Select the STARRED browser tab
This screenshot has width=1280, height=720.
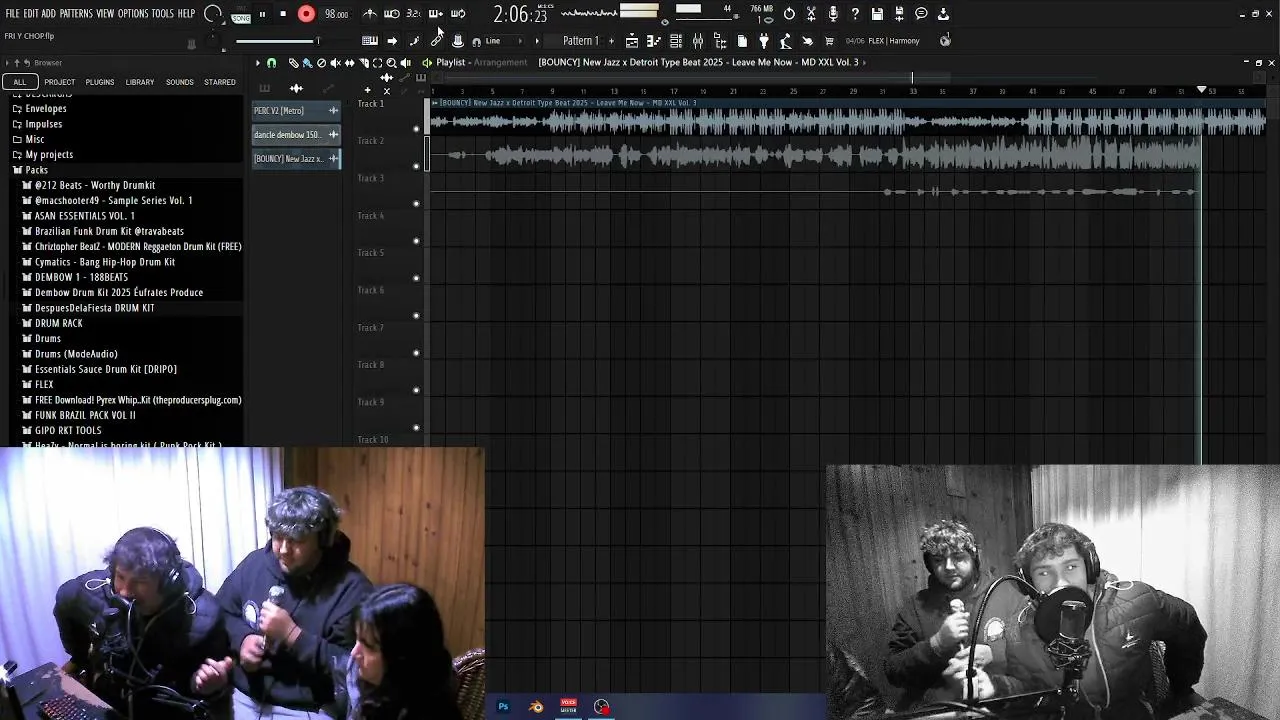220,82
